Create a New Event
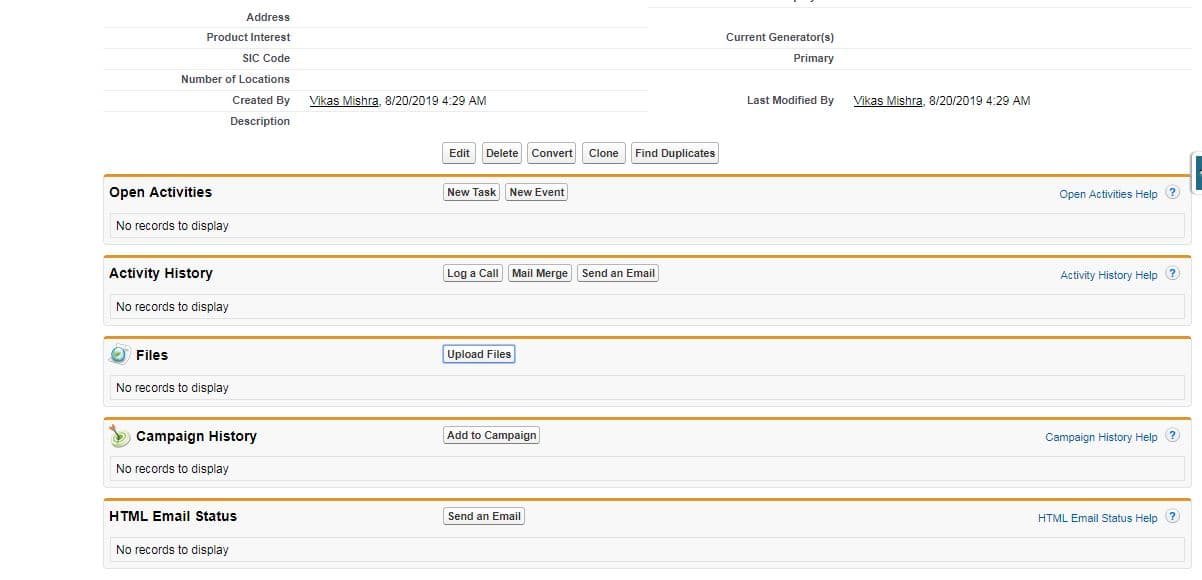 tap(537, 192)
